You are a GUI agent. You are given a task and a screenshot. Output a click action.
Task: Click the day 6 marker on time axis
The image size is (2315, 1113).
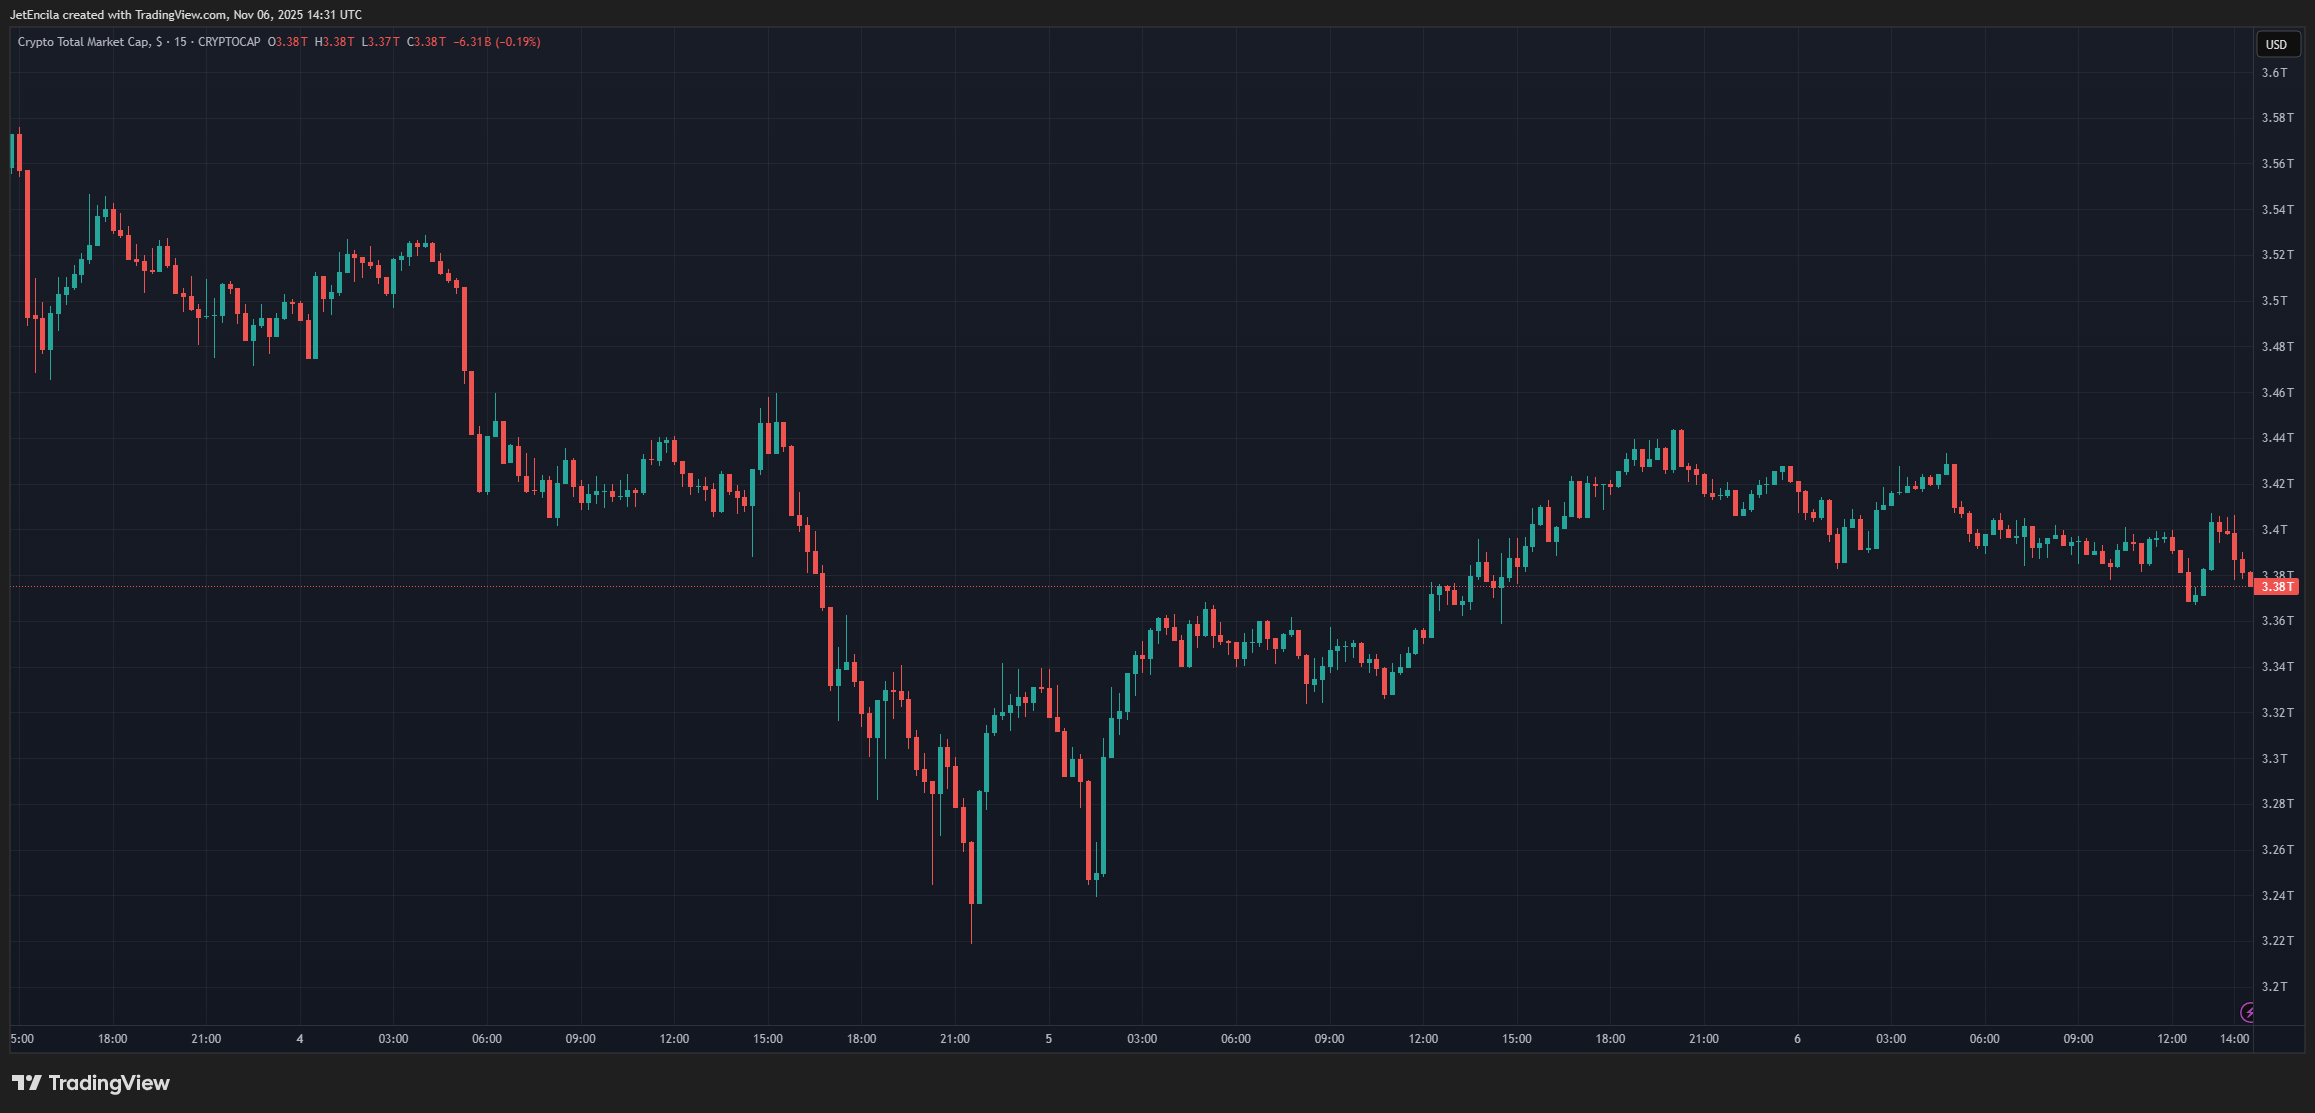[1797, 1039]
